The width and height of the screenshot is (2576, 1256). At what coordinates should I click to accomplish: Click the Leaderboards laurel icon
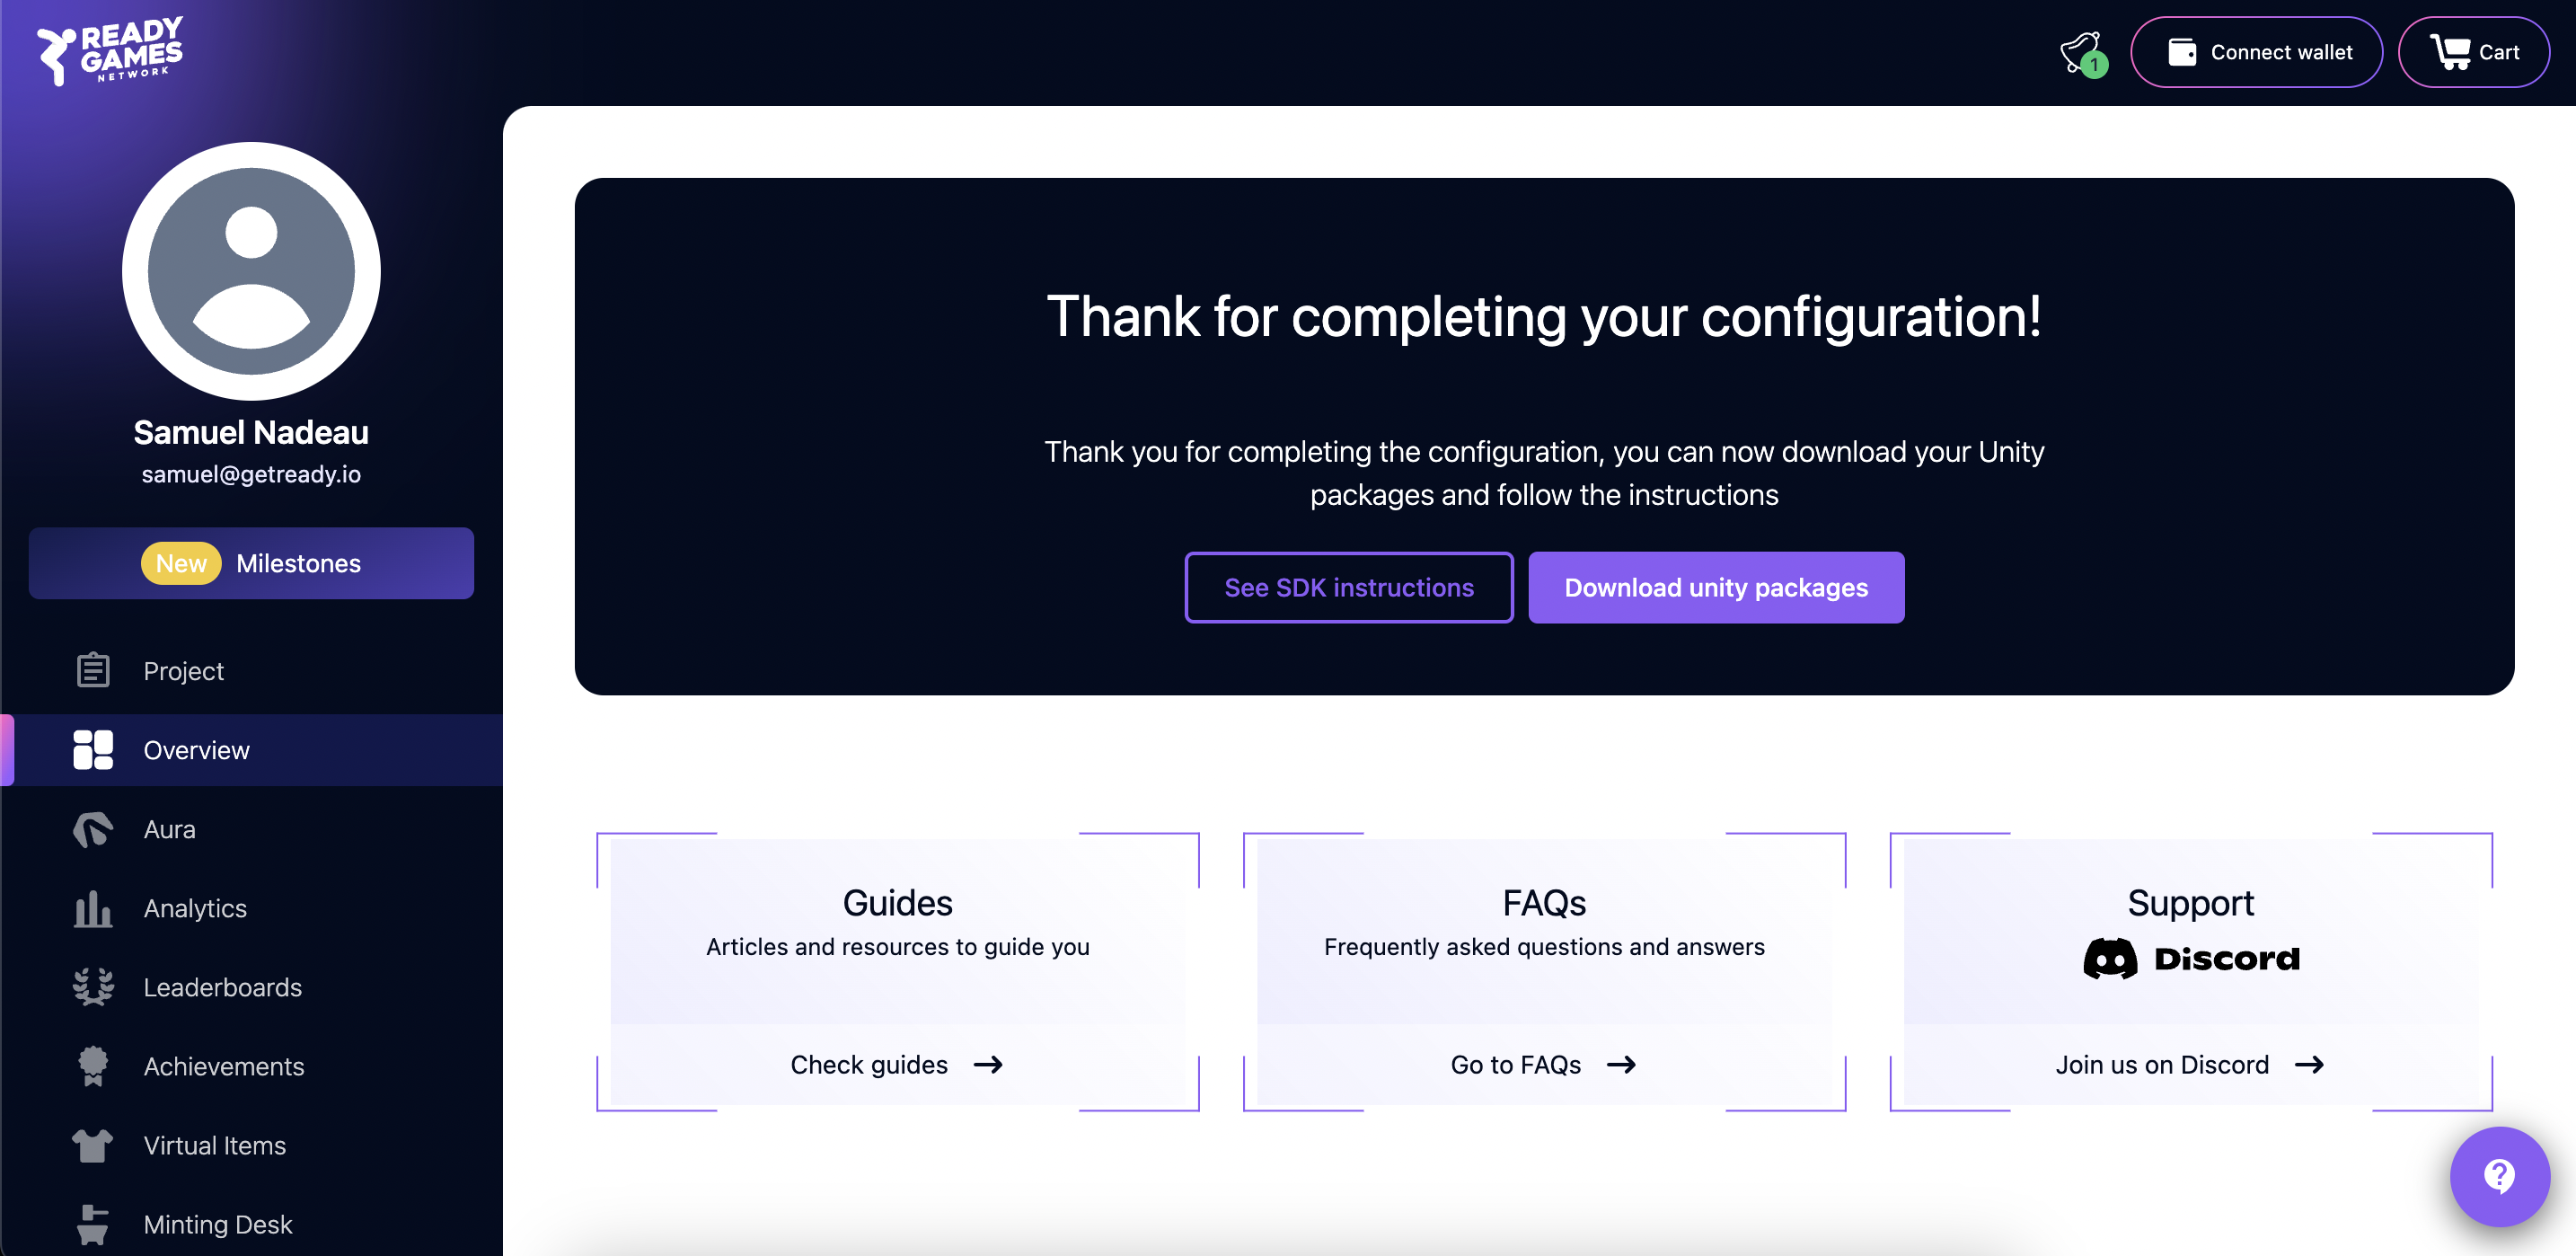[93, 988]
